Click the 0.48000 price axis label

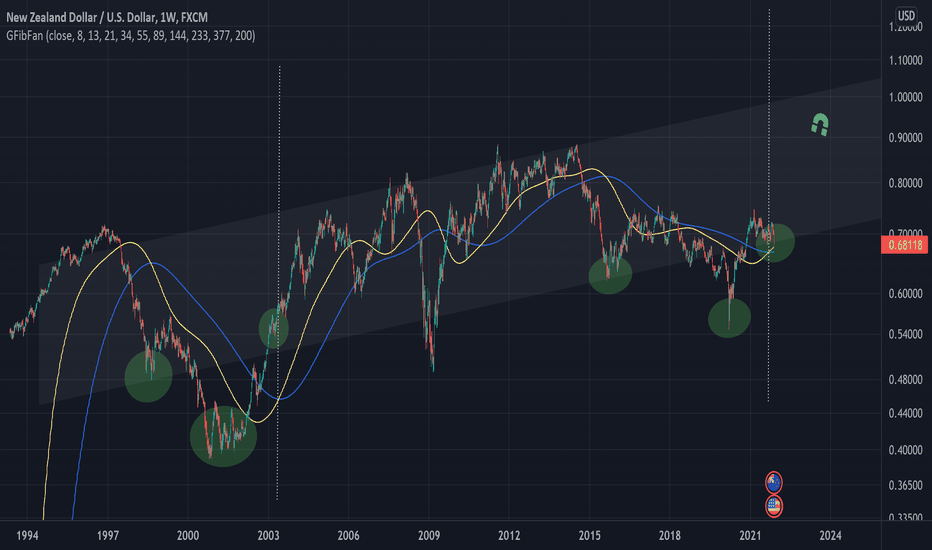(x=905, y=379)
